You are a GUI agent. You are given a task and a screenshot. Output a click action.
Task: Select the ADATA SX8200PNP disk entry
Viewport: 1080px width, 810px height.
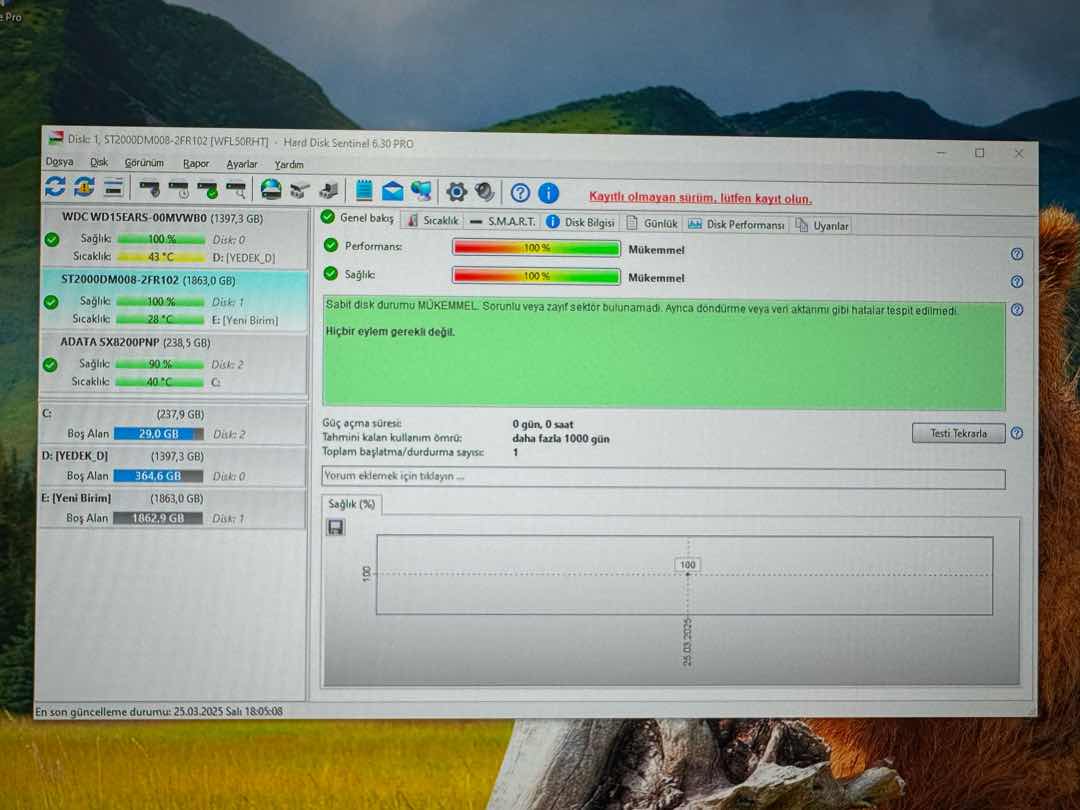coord(174,362)
